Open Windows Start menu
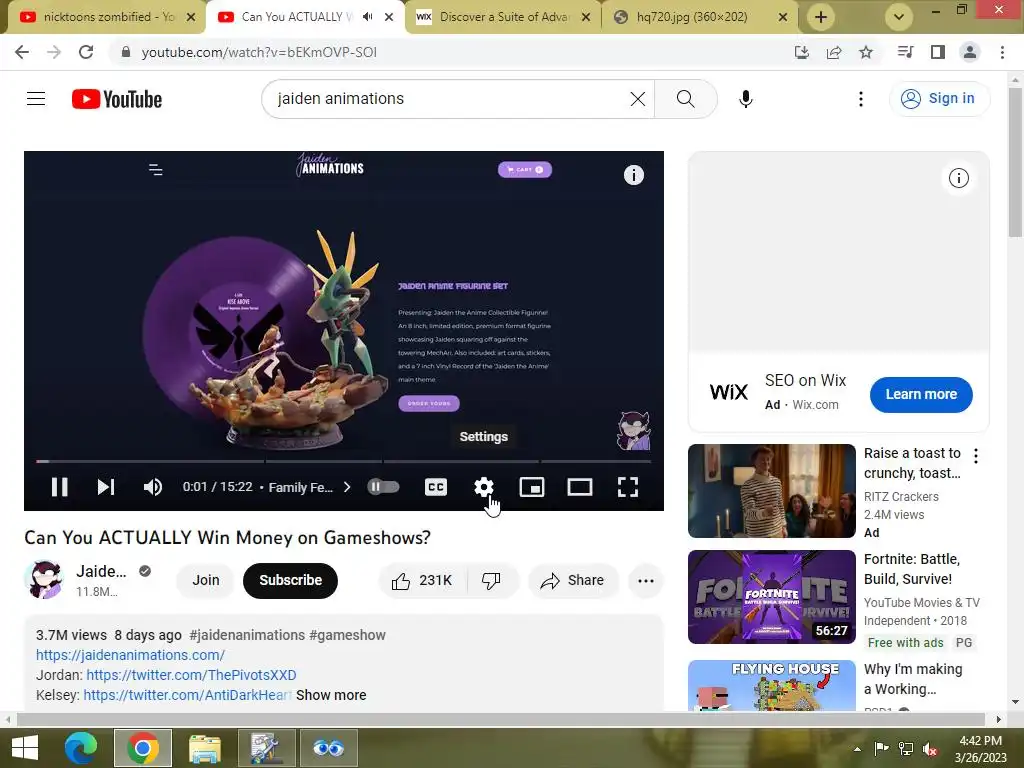Viewport: 1024px width, 768px height. point(25,748)
